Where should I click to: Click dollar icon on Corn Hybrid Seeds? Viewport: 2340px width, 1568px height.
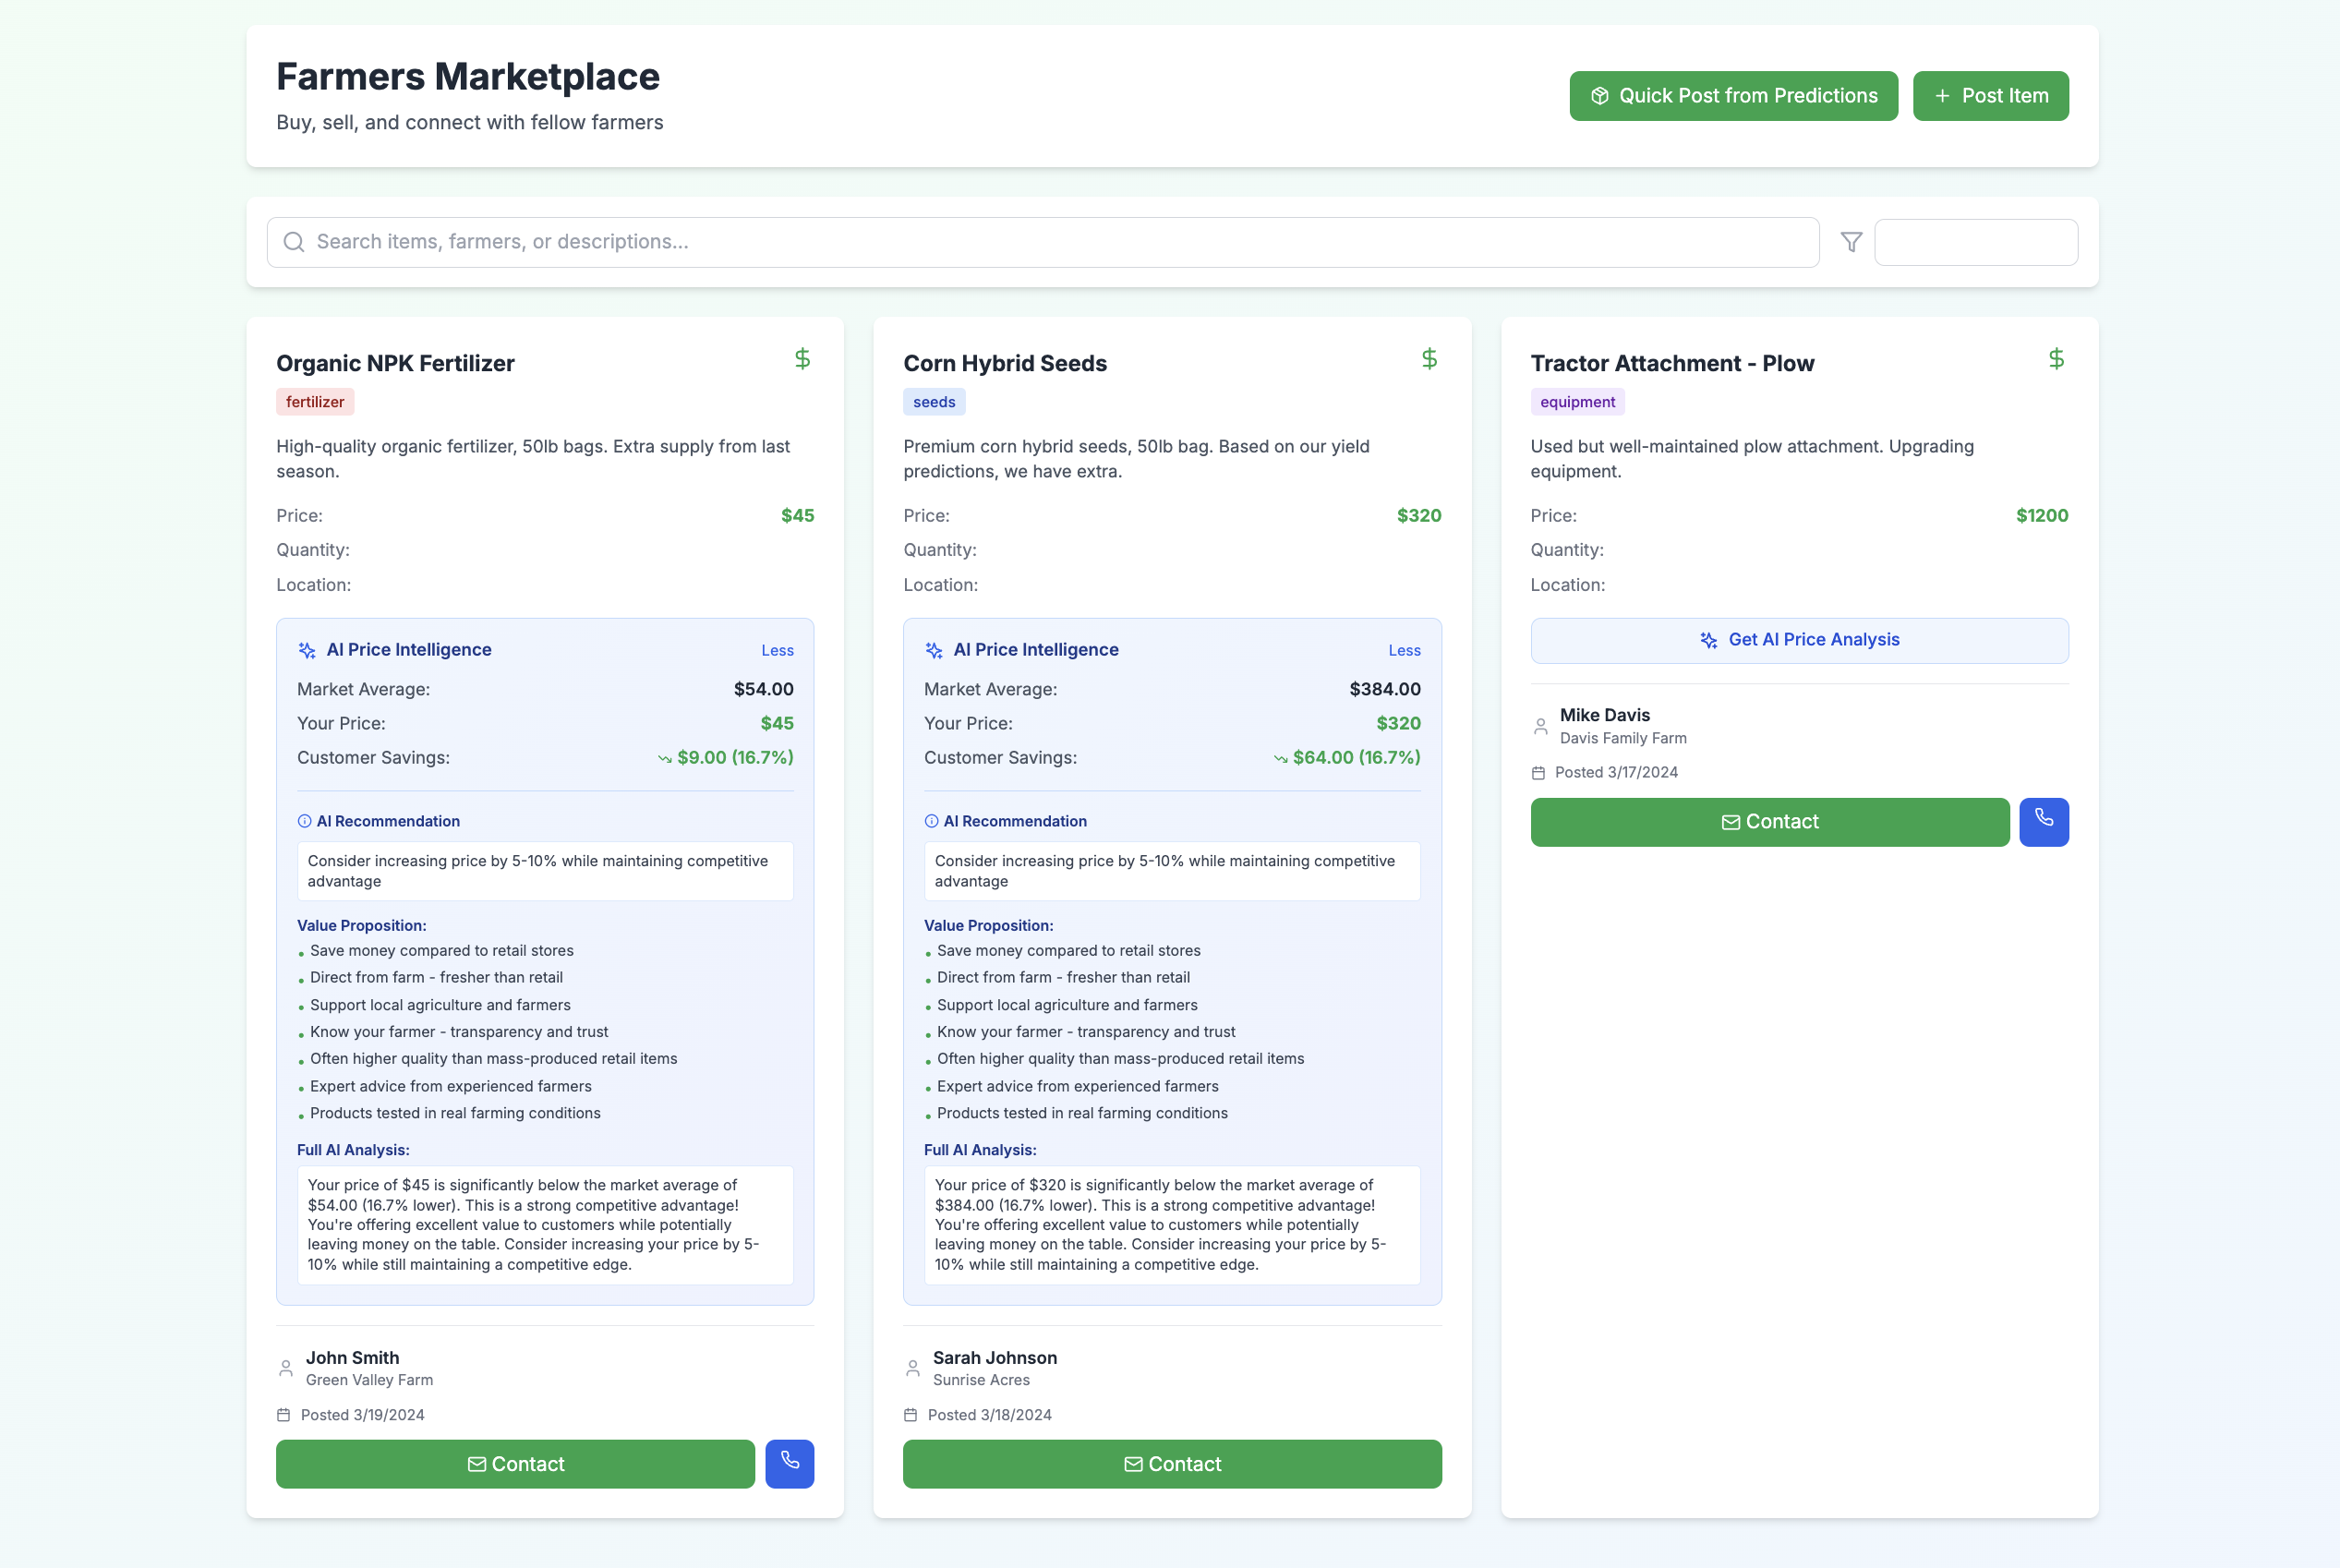(x=1429, y=359)
